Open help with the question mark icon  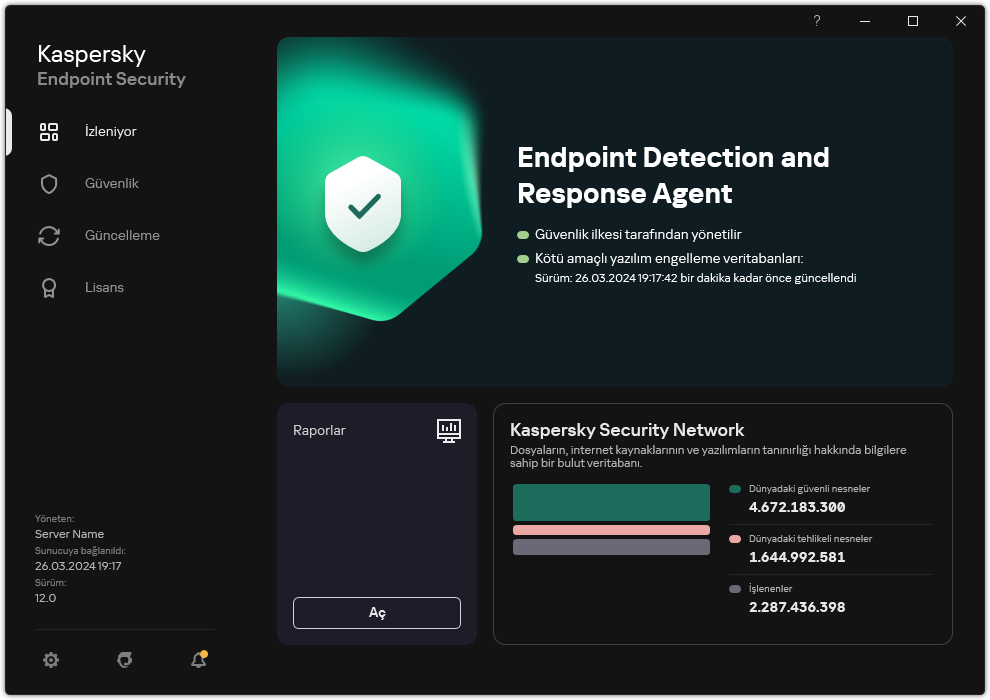point(817,21)
